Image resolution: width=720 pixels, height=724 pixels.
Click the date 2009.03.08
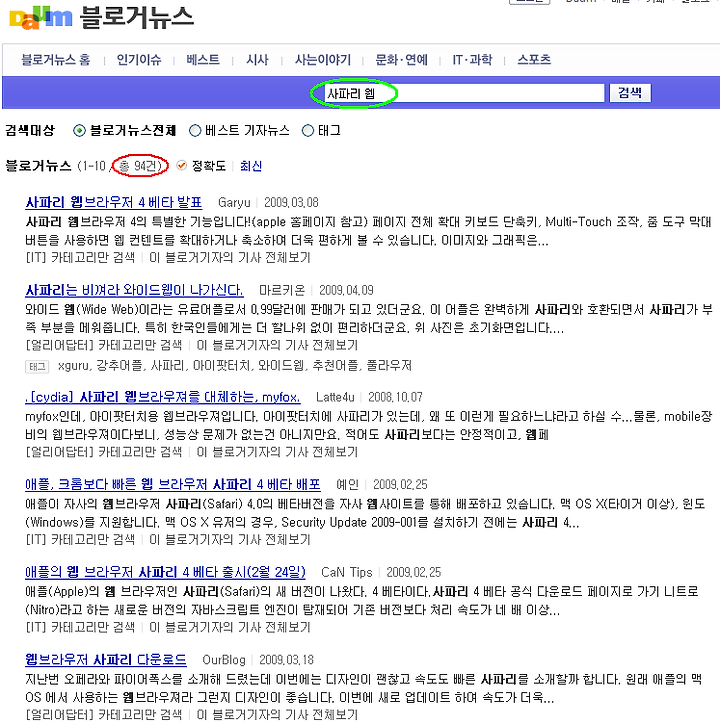coord(291,203)
